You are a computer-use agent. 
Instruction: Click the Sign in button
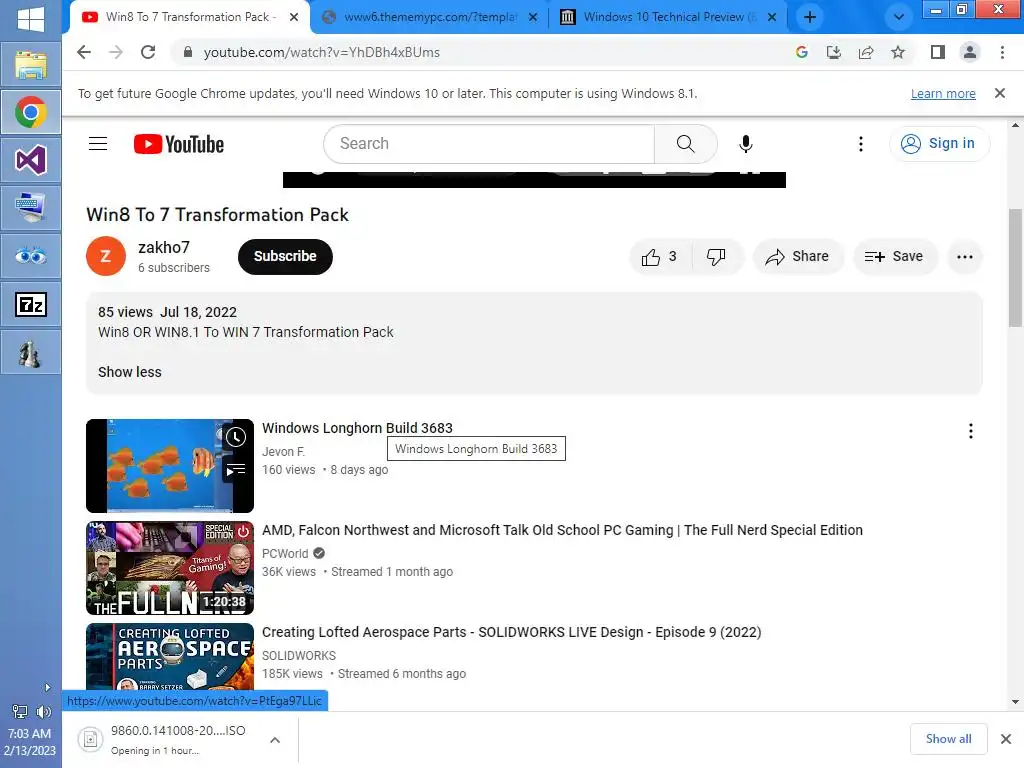pos(939,144)
